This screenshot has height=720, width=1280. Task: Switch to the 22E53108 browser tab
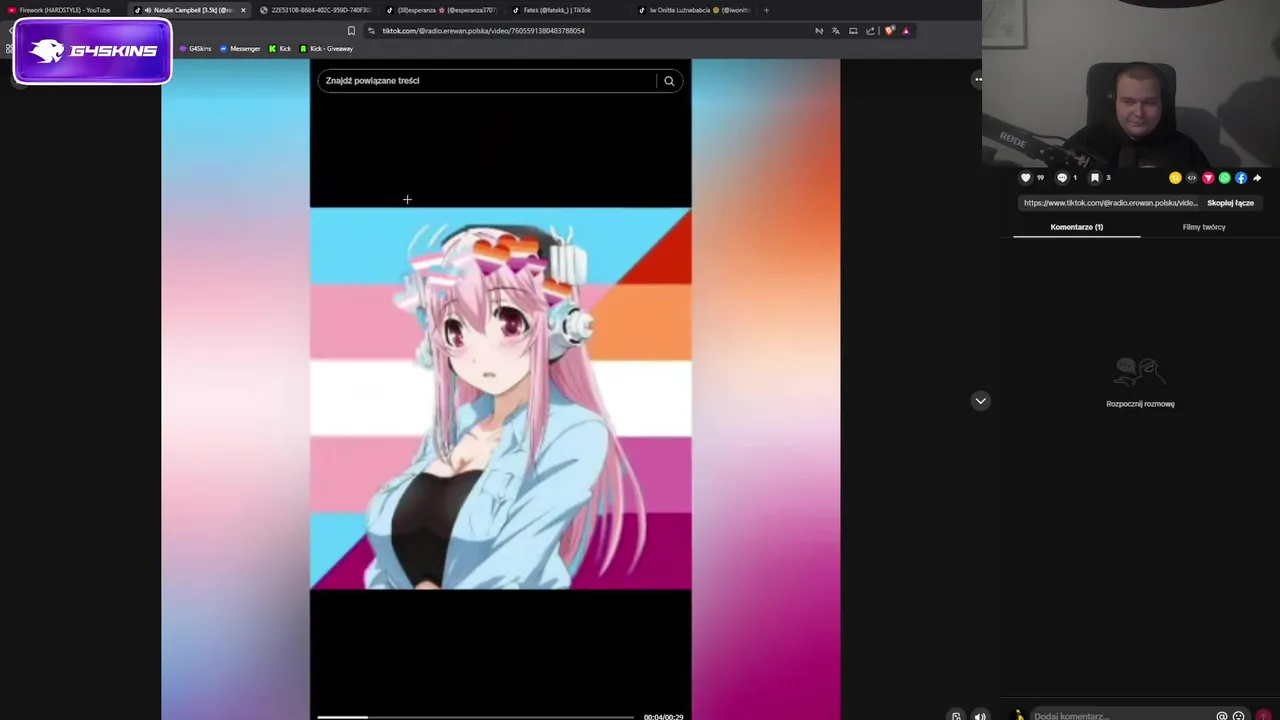pos(315,10)
